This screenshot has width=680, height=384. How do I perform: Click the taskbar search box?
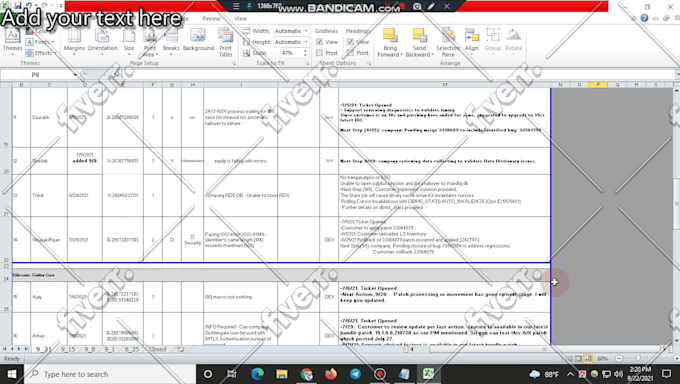[110, 374]
